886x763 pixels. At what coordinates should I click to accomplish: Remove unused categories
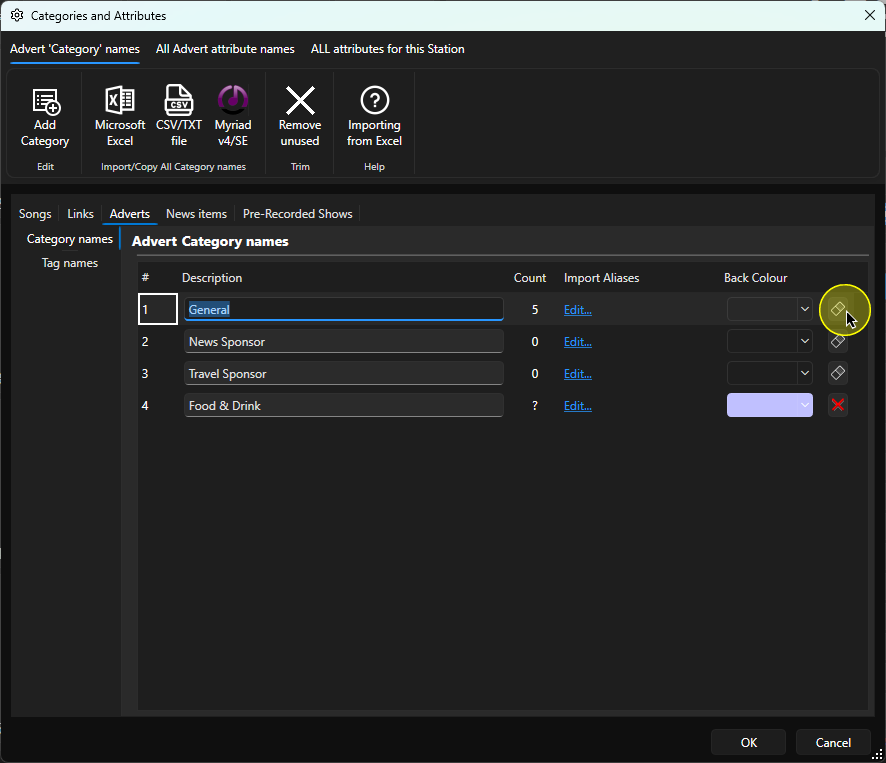(x=300, y=117)
